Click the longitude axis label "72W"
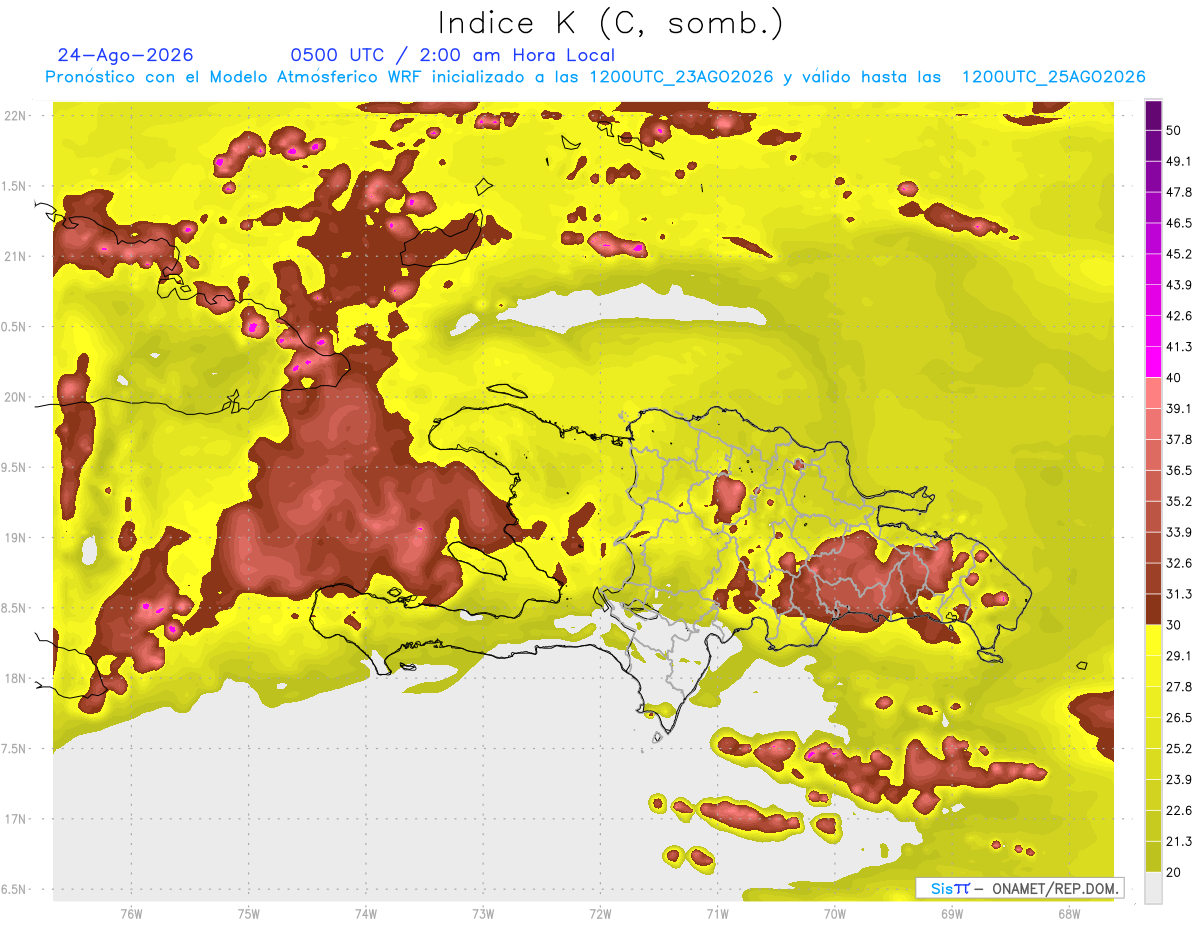The width and height of the screenshot is (1200, 927). [600, 914]
